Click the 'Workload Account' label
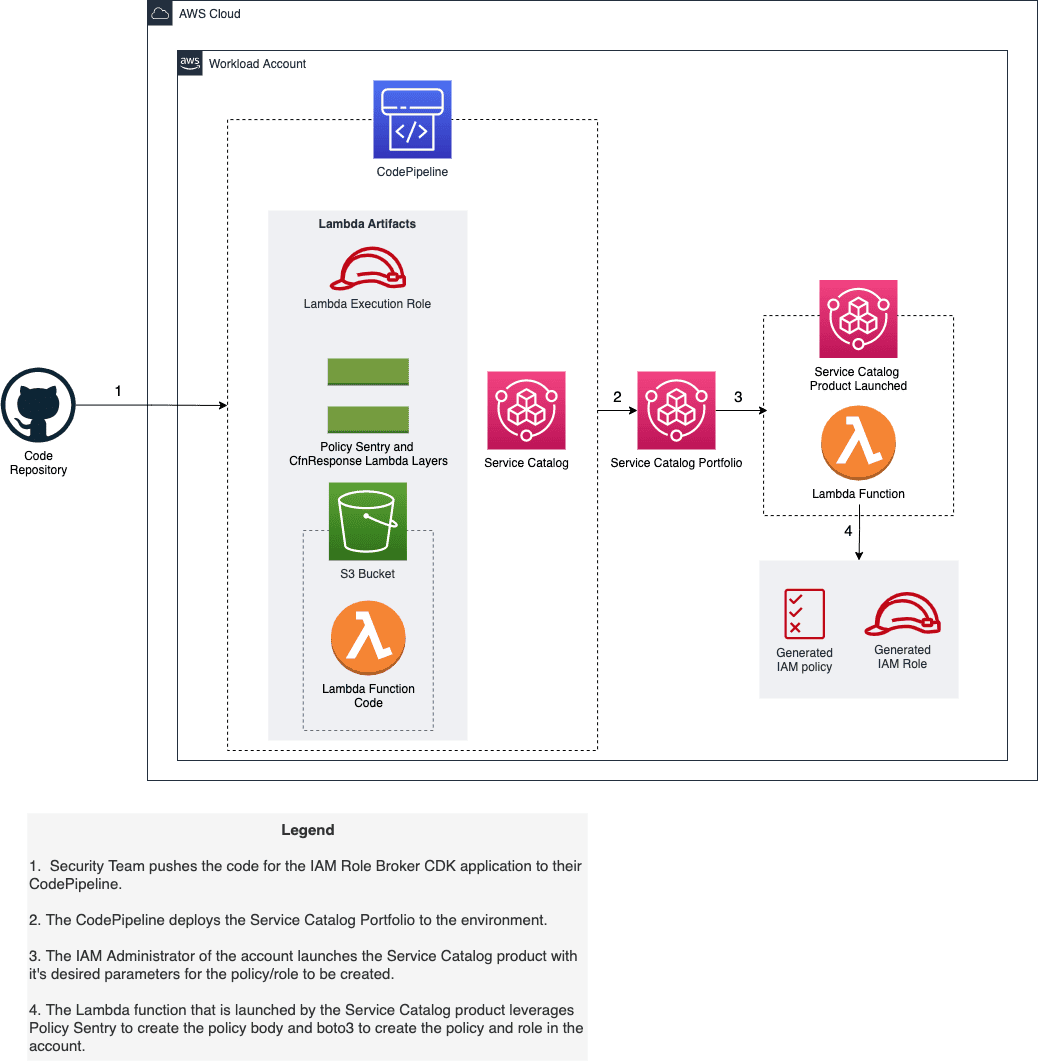1038x1061 pixels. 257,64
